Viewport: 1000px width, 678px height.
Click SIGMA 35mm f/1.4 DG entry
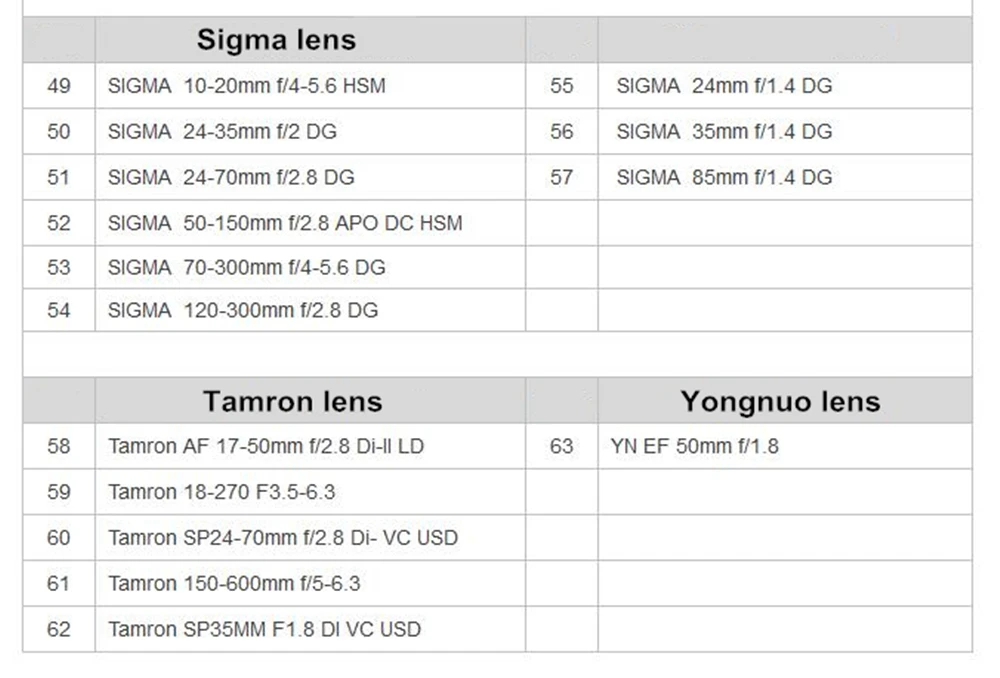click(x=724, y=131)
